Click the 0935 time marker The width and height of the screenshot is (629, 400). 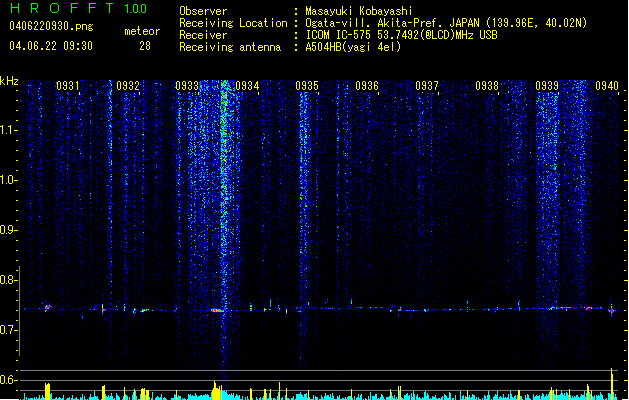click(x=307, y=85)
